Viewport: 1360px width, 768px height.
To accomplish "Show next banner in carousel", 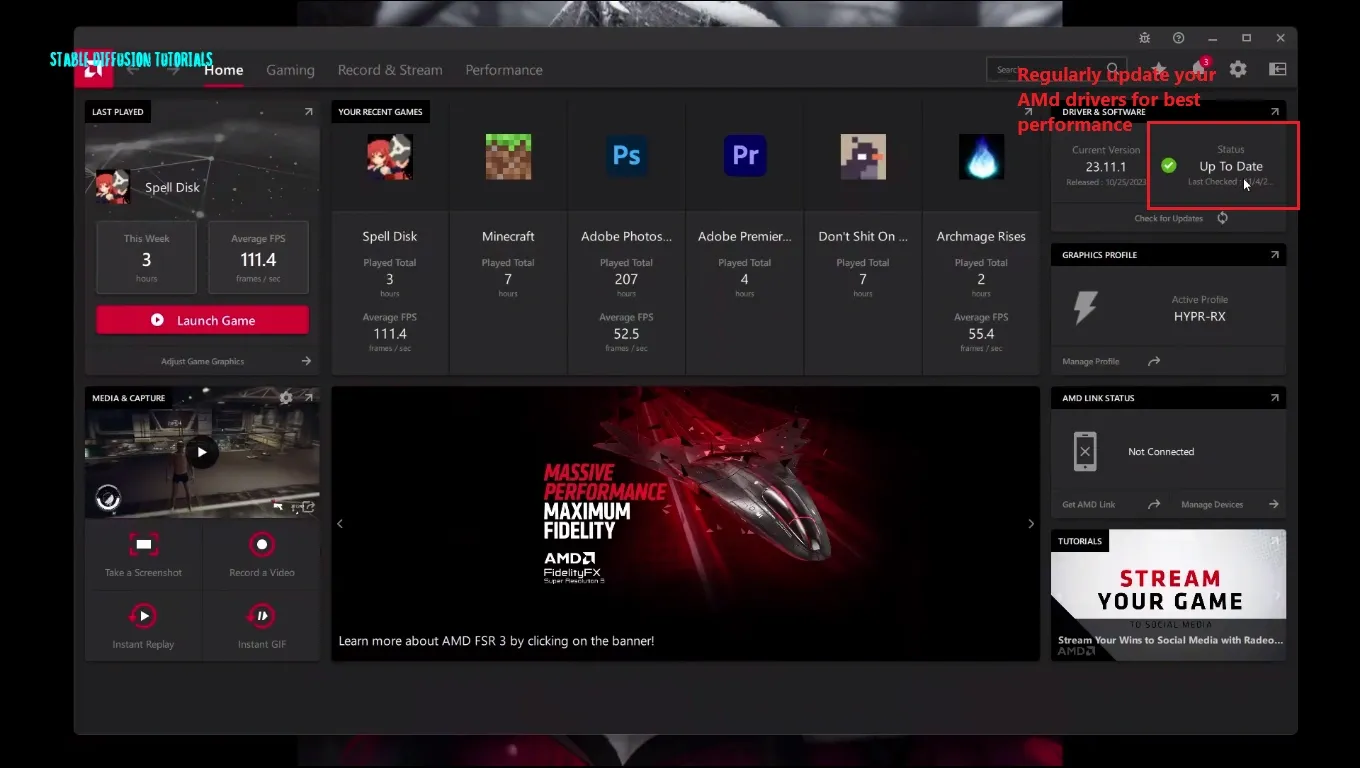I will click(1031, 524).
